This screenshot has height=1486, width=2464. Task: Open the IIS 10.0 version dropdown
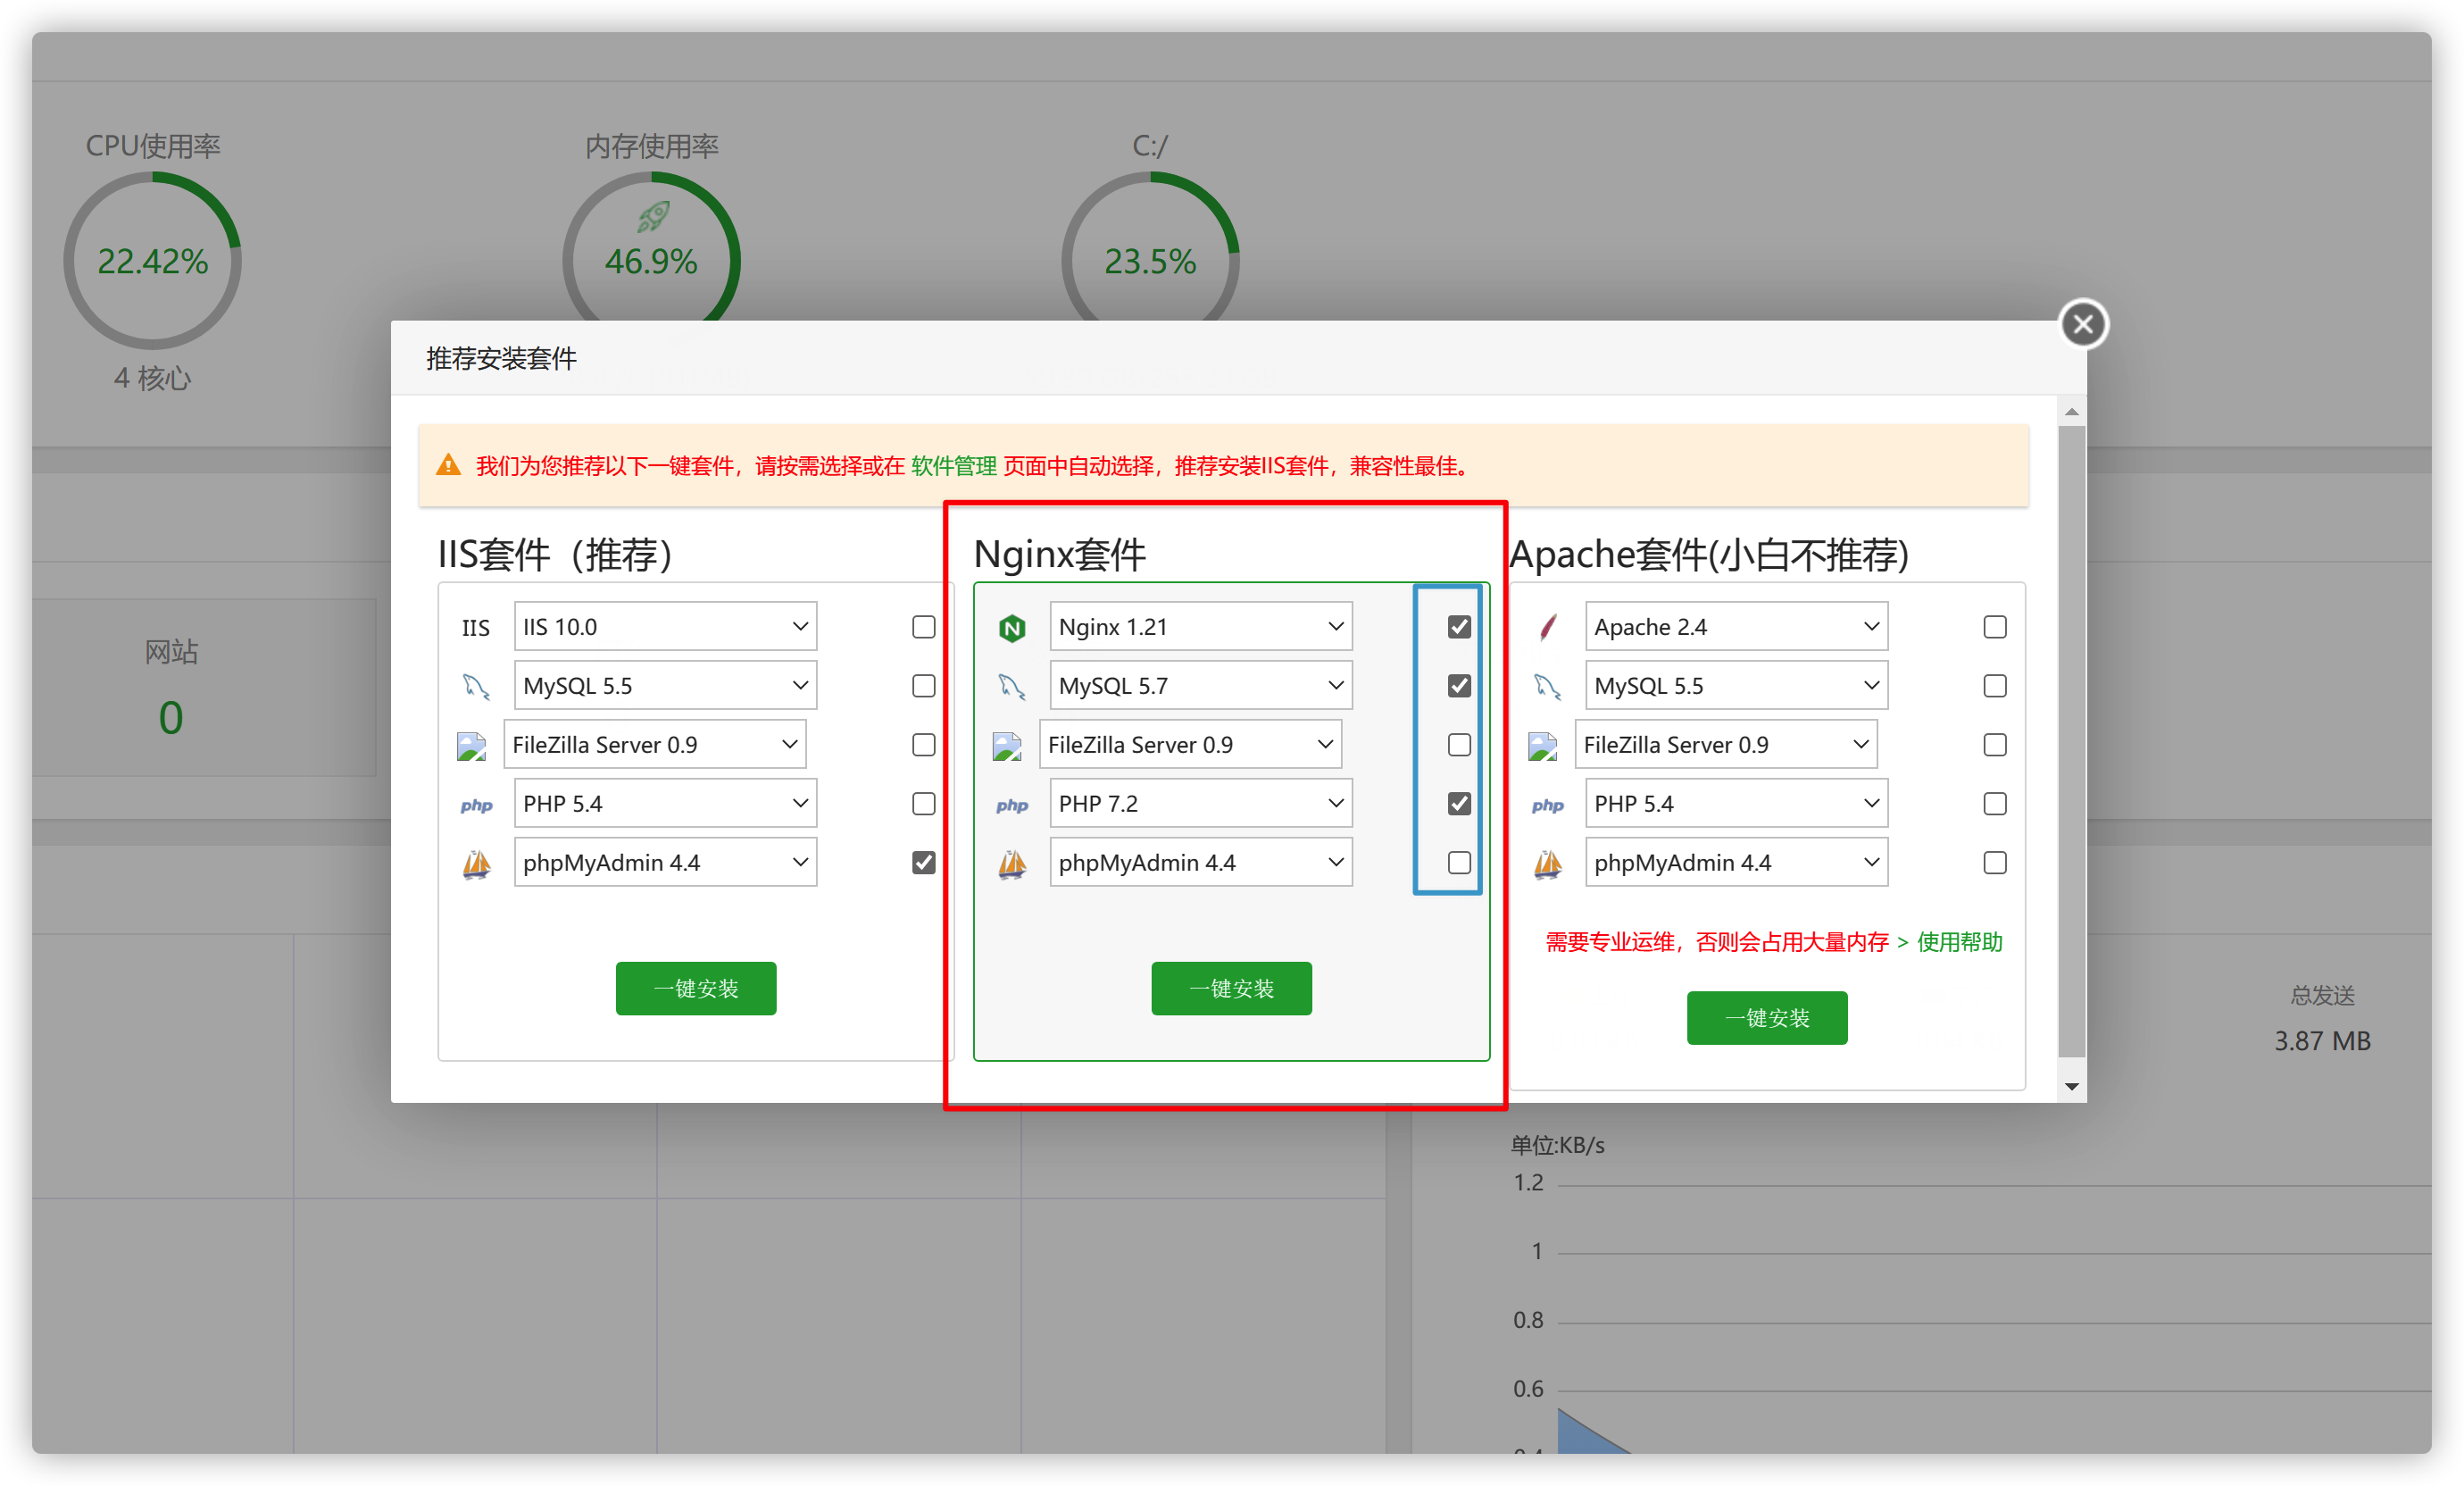665,627
